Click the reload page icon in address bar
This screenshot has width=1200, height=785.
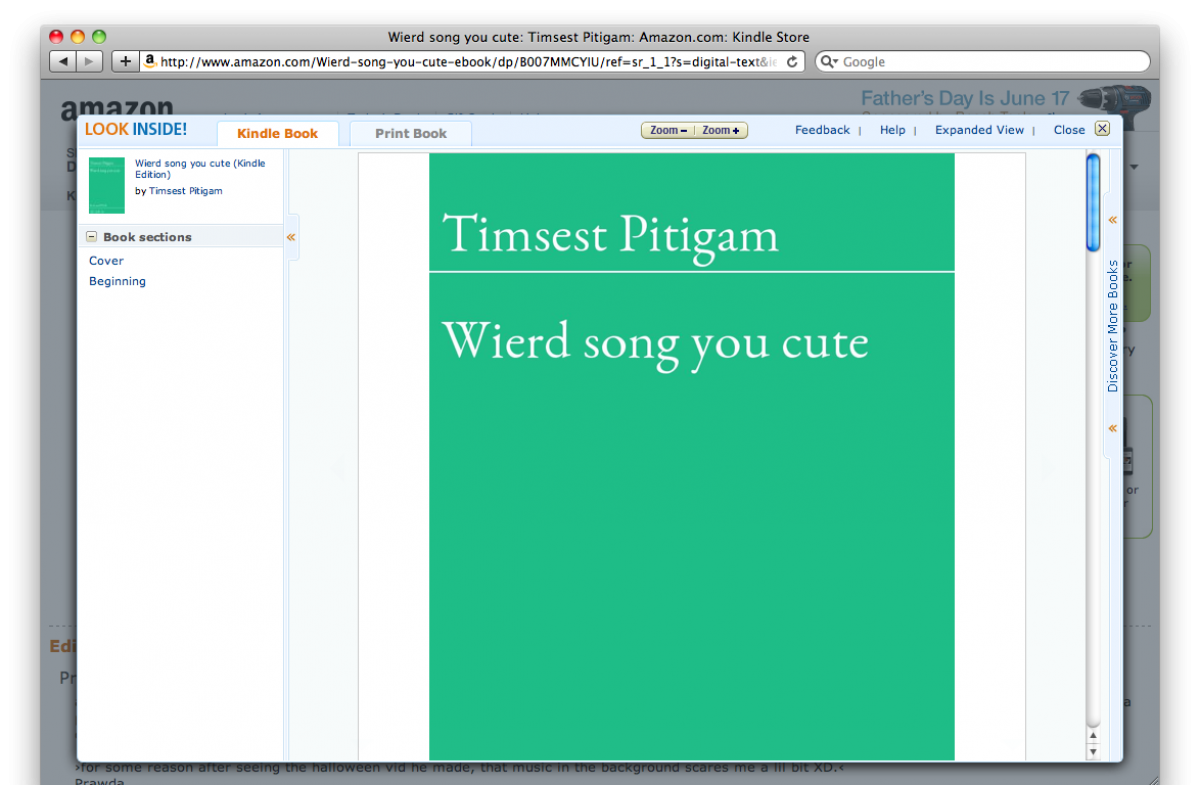click(x=792, y=62)
